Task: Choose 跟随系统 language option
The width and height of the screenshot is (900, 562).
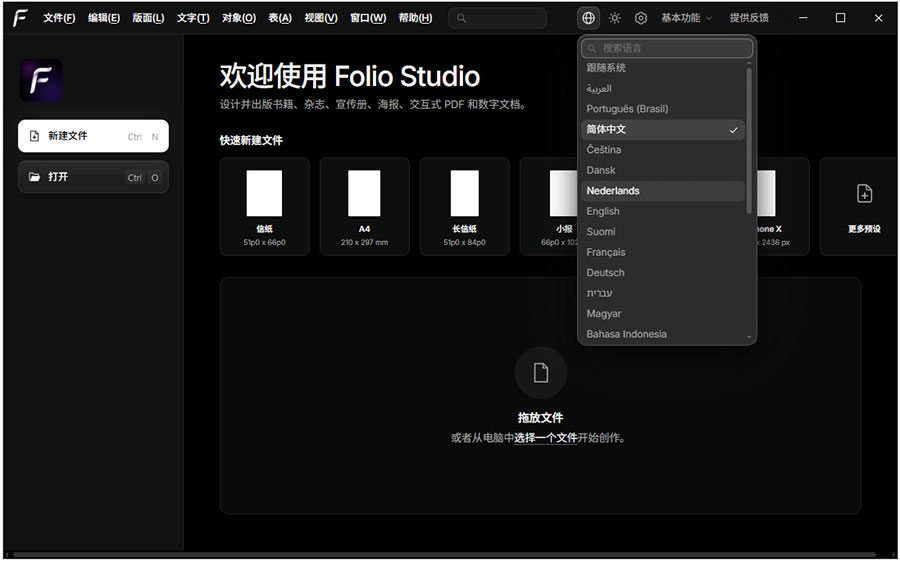Action: point(662,68)
